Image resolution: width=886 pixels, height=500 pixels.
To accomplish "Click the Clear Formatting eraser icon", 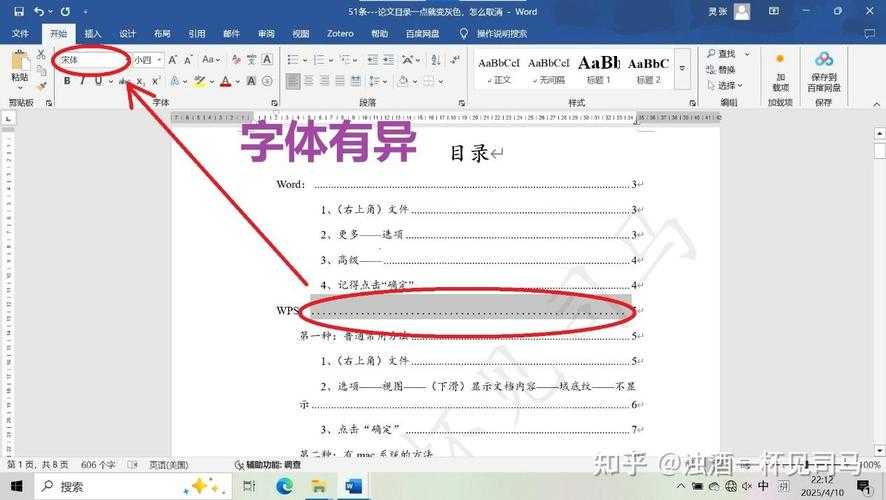I will [236, 59].
